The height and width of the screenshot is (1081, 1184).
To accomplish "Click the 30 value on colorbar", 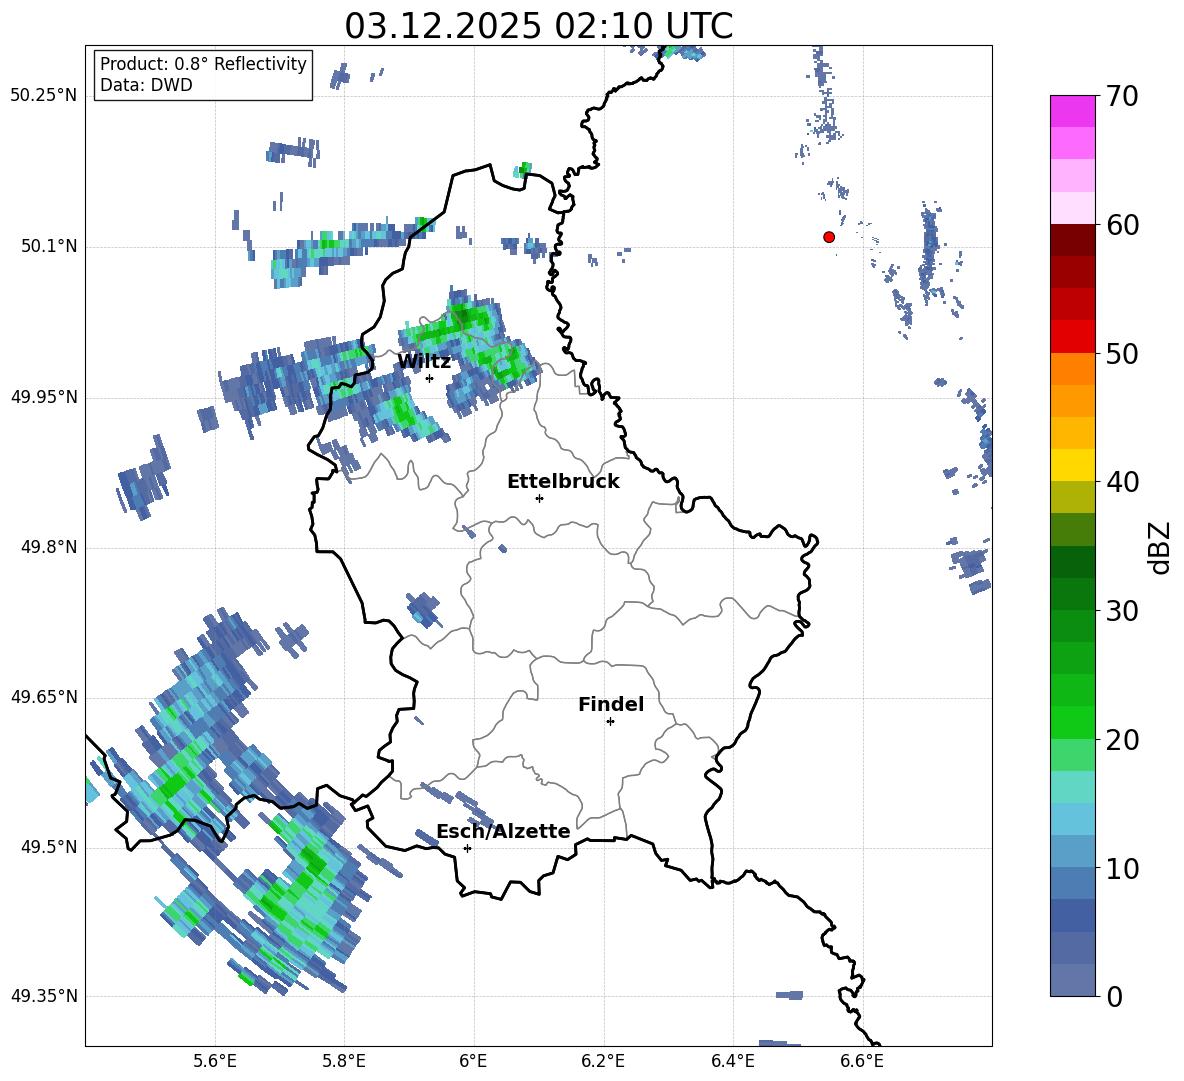I will point(1122,611).
